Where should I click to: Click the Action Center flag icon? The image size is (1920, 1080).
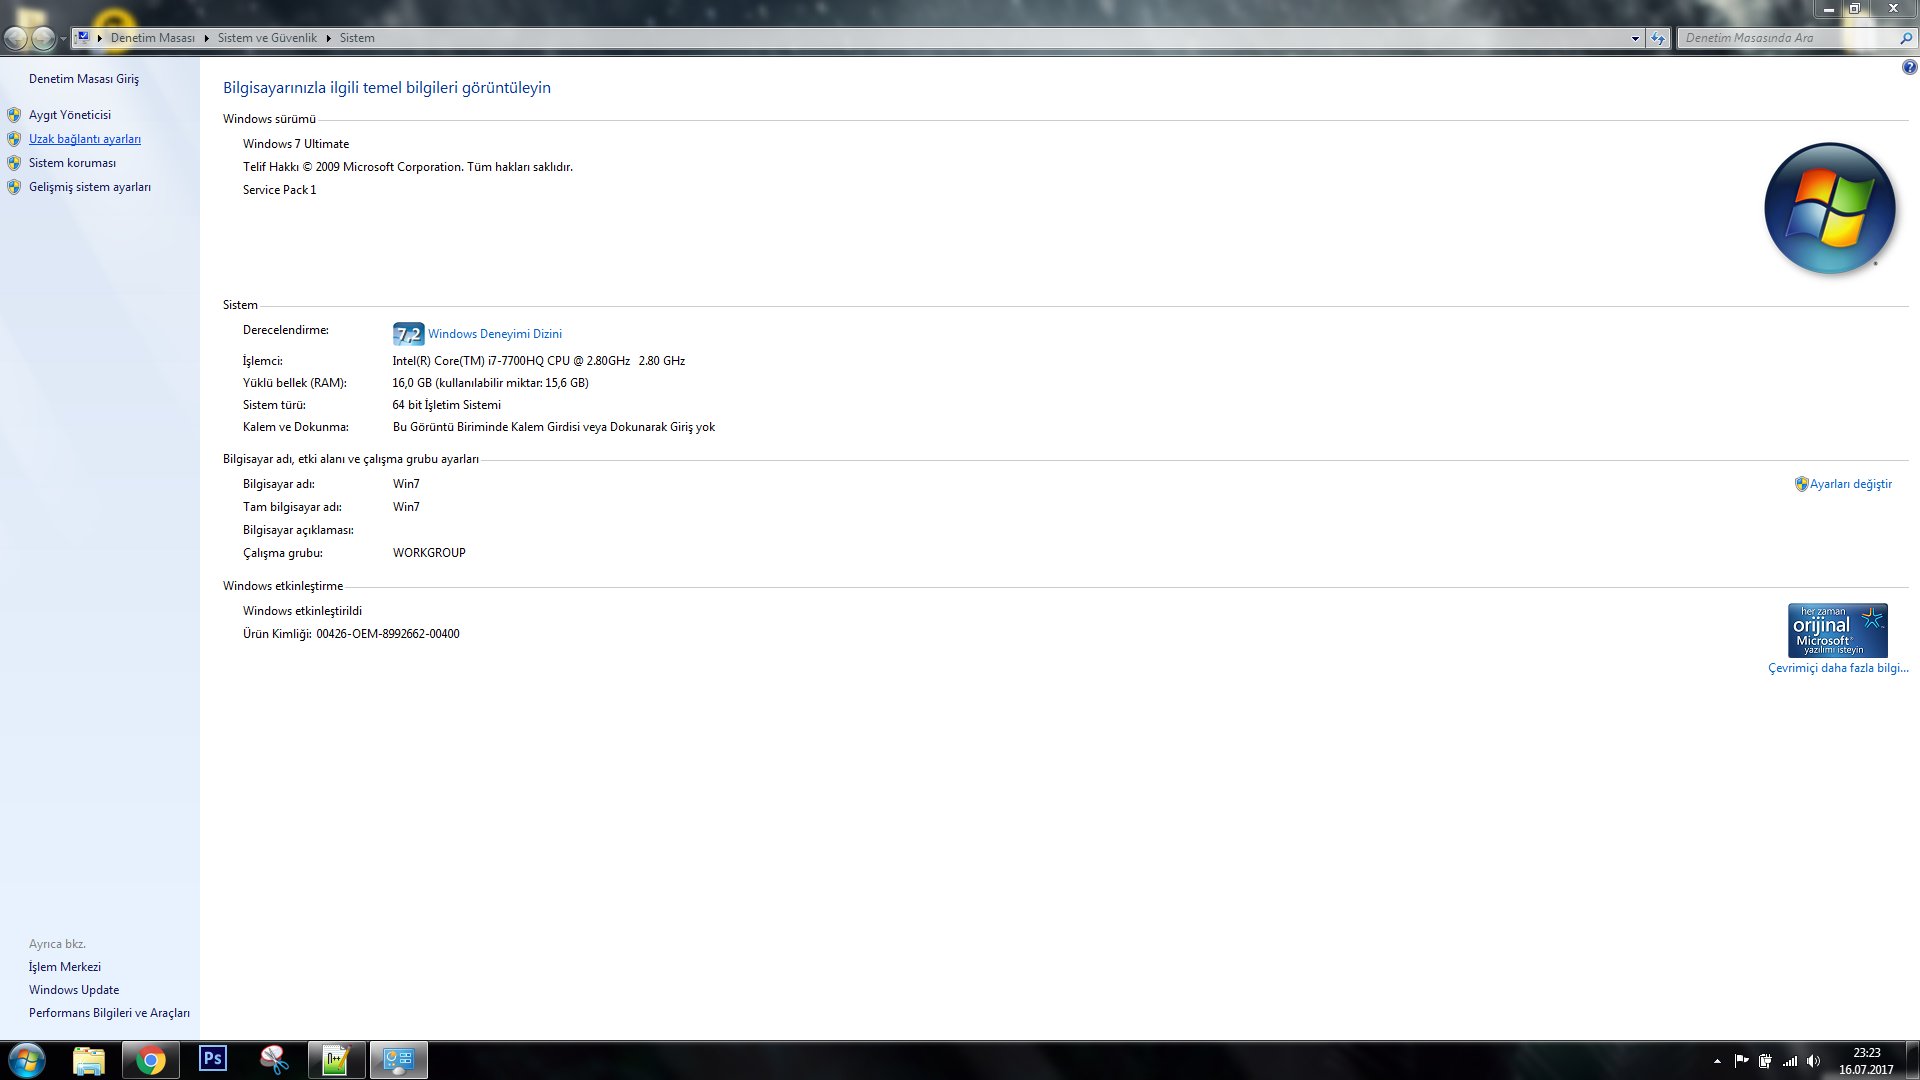pyautogui.click(x=1741, y=1060)
